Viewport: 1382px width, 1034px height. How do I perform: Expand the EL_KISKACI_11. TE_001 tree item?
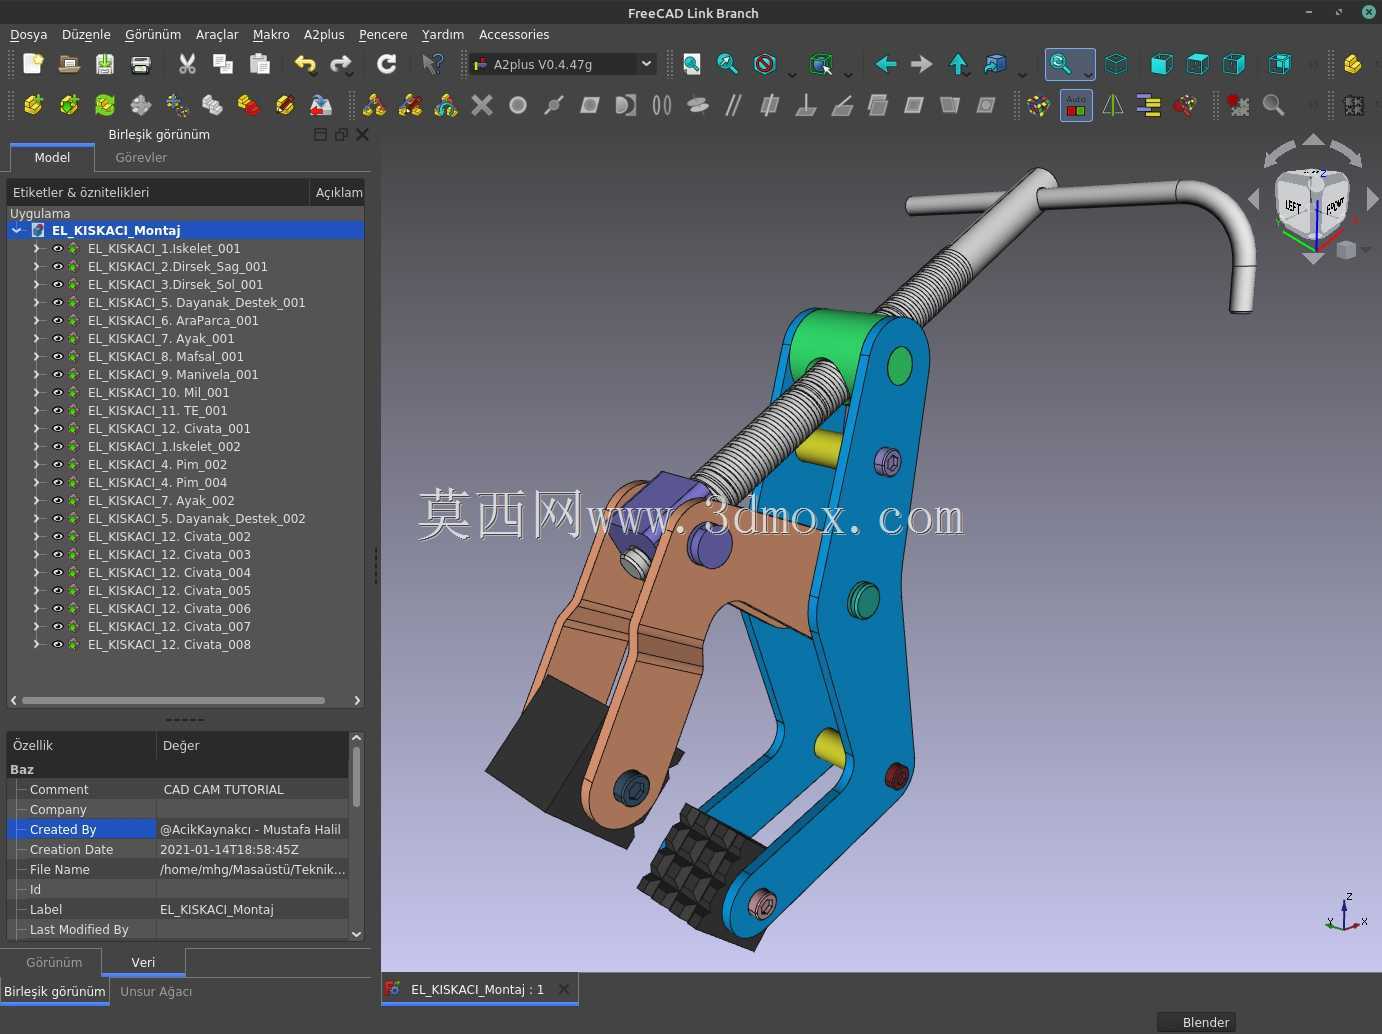pos(37,411)
